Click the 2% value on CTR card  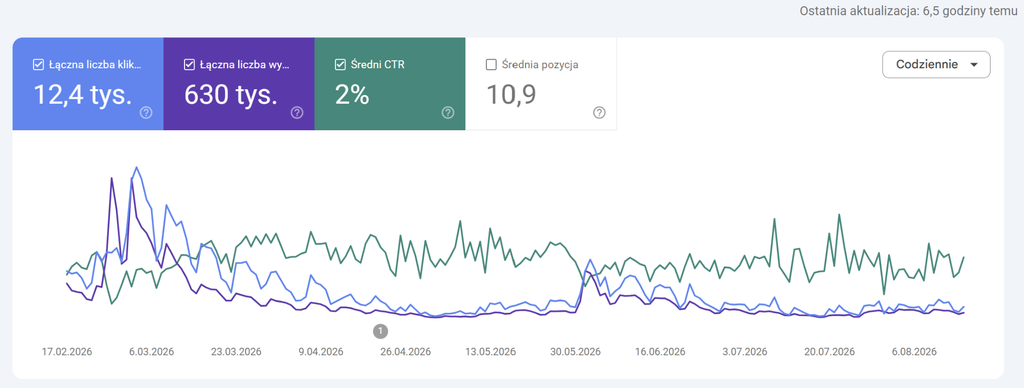(352, 95)
